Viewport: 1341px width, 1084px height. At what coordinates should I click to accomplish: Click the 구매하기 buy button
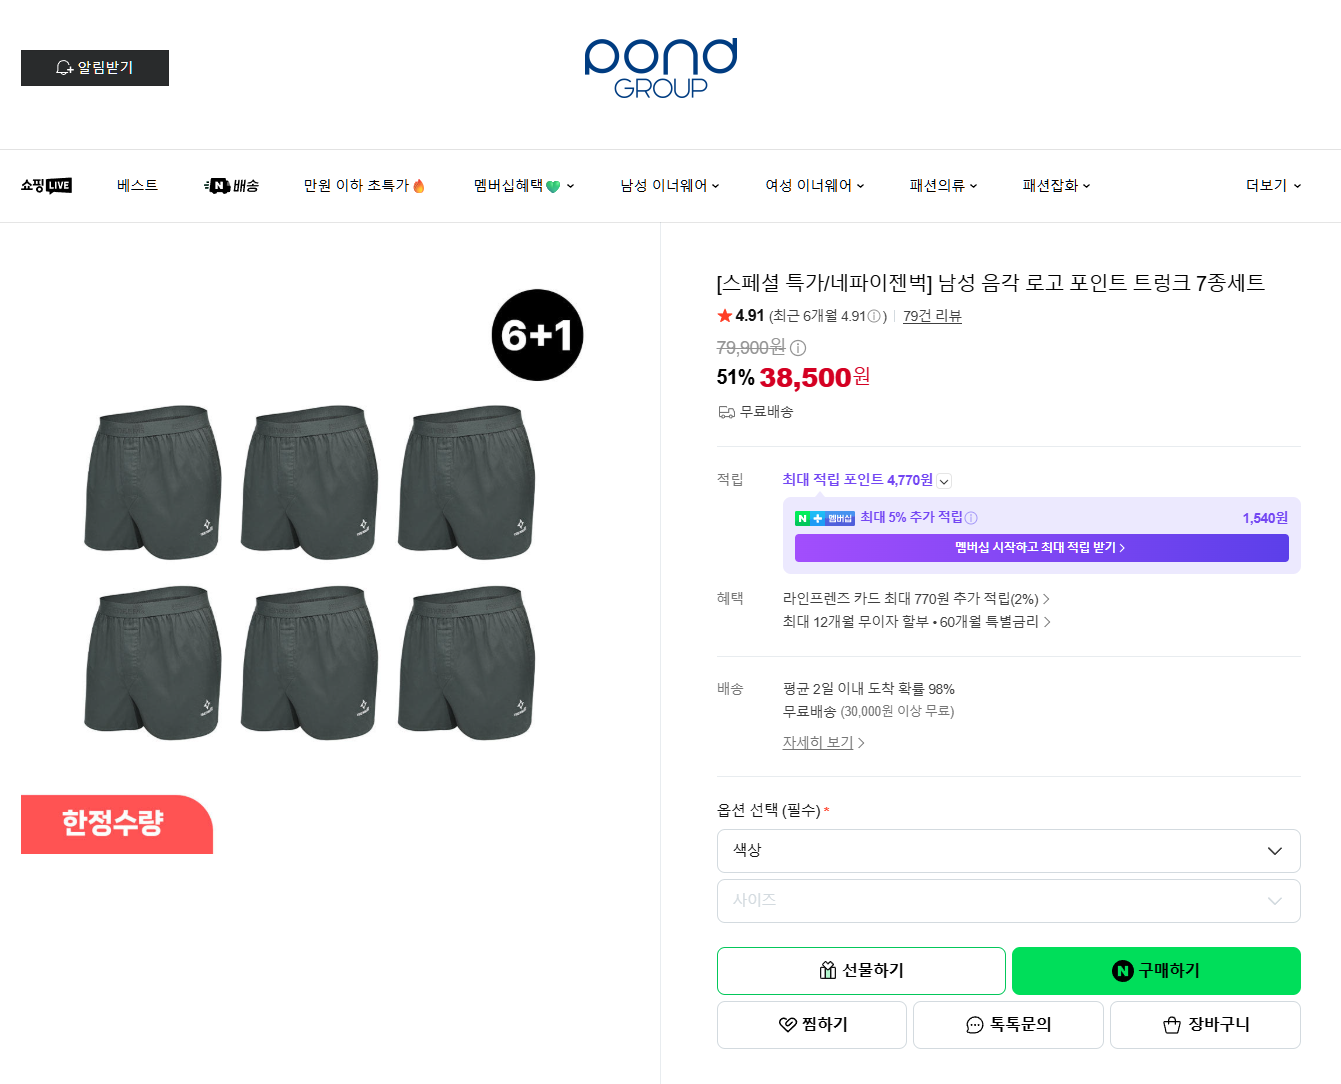point(1156,971)
